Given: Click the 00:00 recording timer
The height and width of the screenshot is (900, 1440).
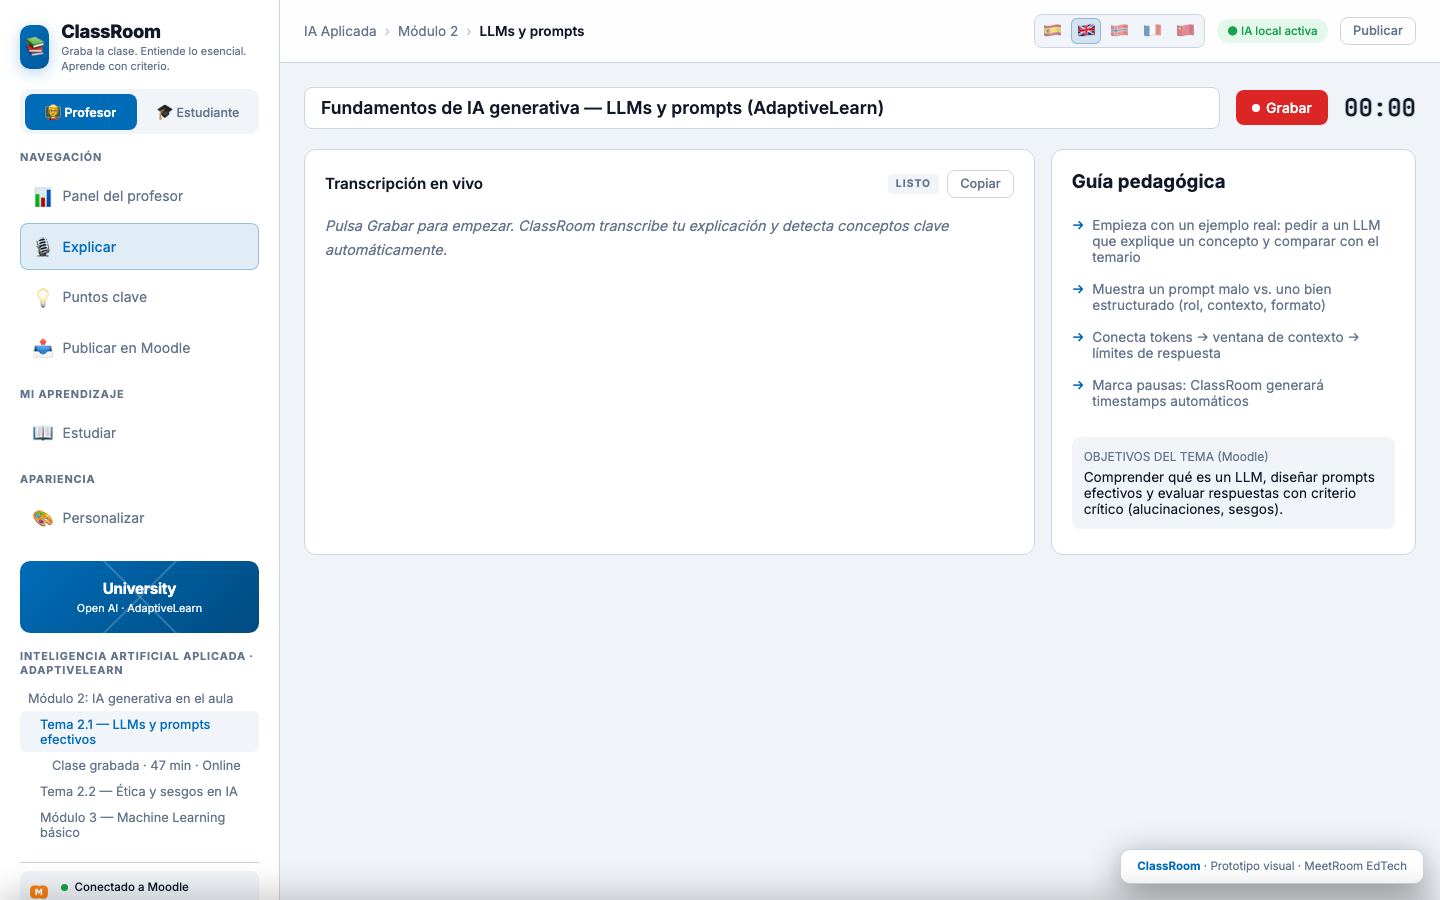Looking at the screenshot, I should (x=1380, y=108).
